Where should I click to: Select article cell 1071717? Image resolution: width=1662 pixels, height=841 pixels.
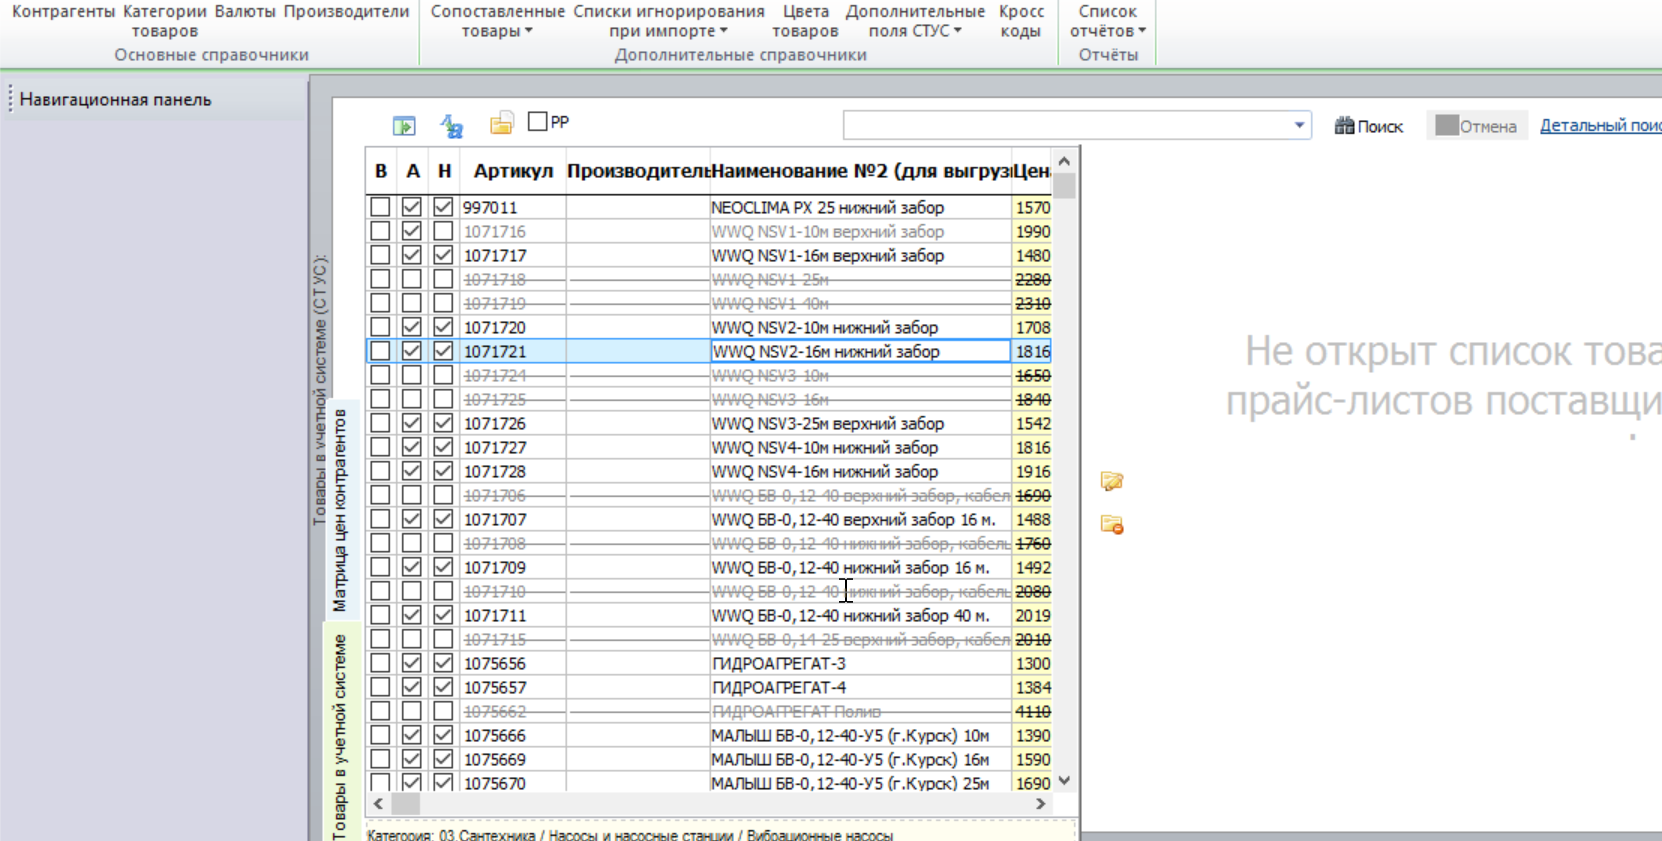[x=513, y=255]
